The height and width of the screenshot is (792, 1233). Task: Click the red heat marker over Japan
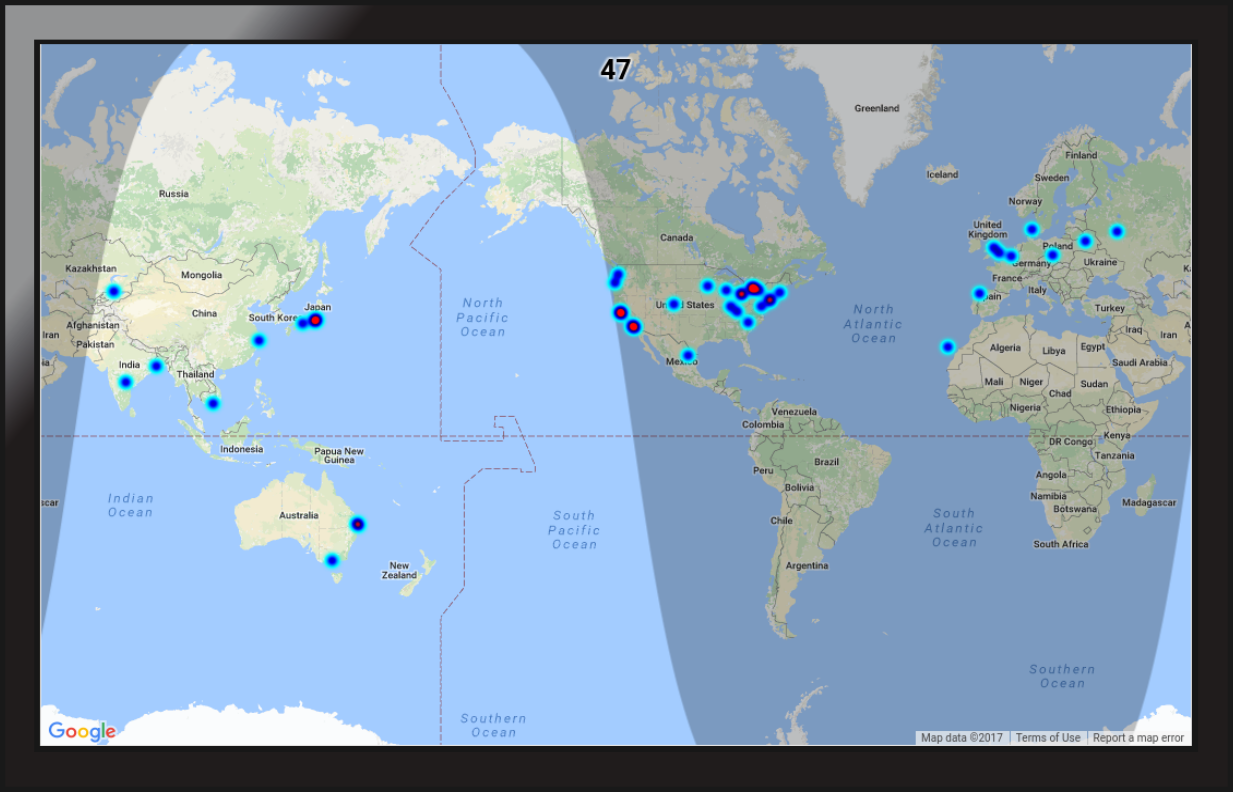(315, 320)
